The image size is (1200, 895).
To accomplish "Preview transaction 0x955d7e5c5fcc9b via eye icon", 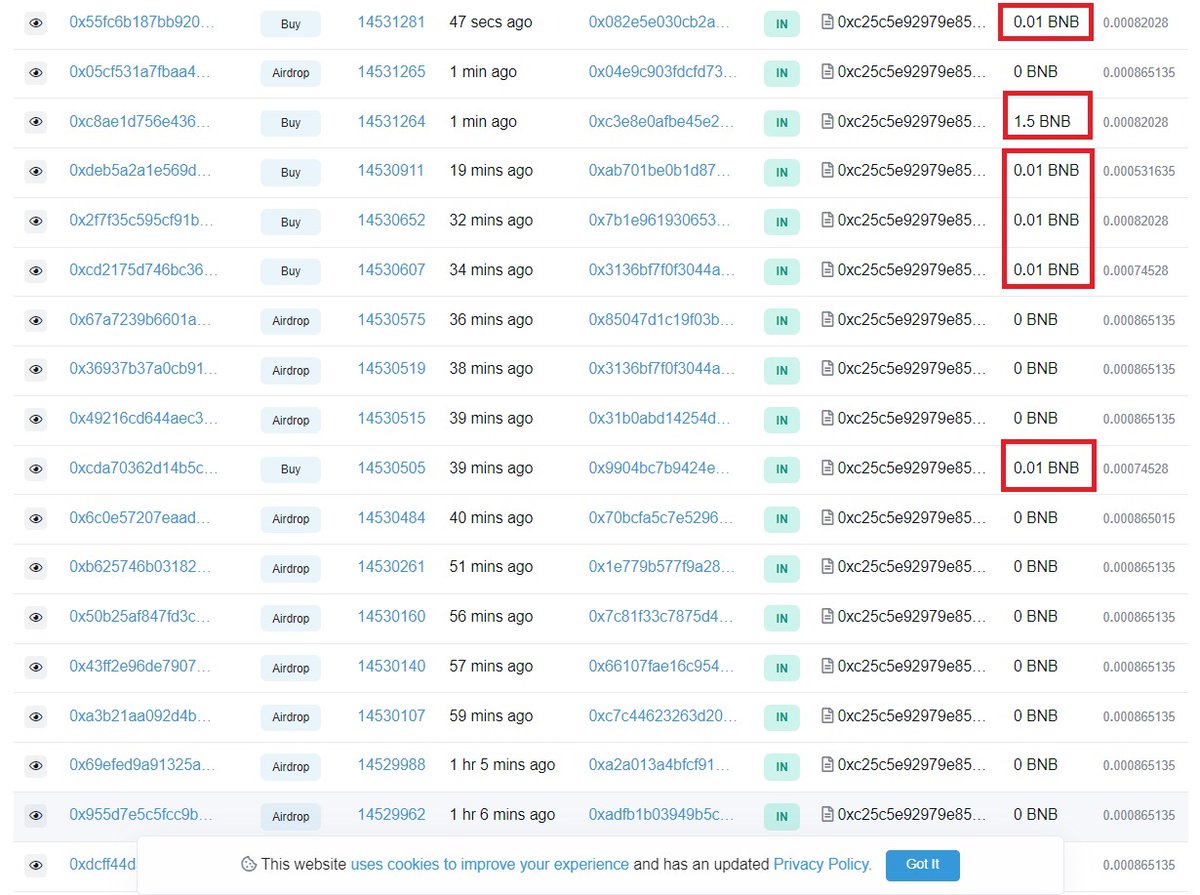I will [x=36, y=815].
